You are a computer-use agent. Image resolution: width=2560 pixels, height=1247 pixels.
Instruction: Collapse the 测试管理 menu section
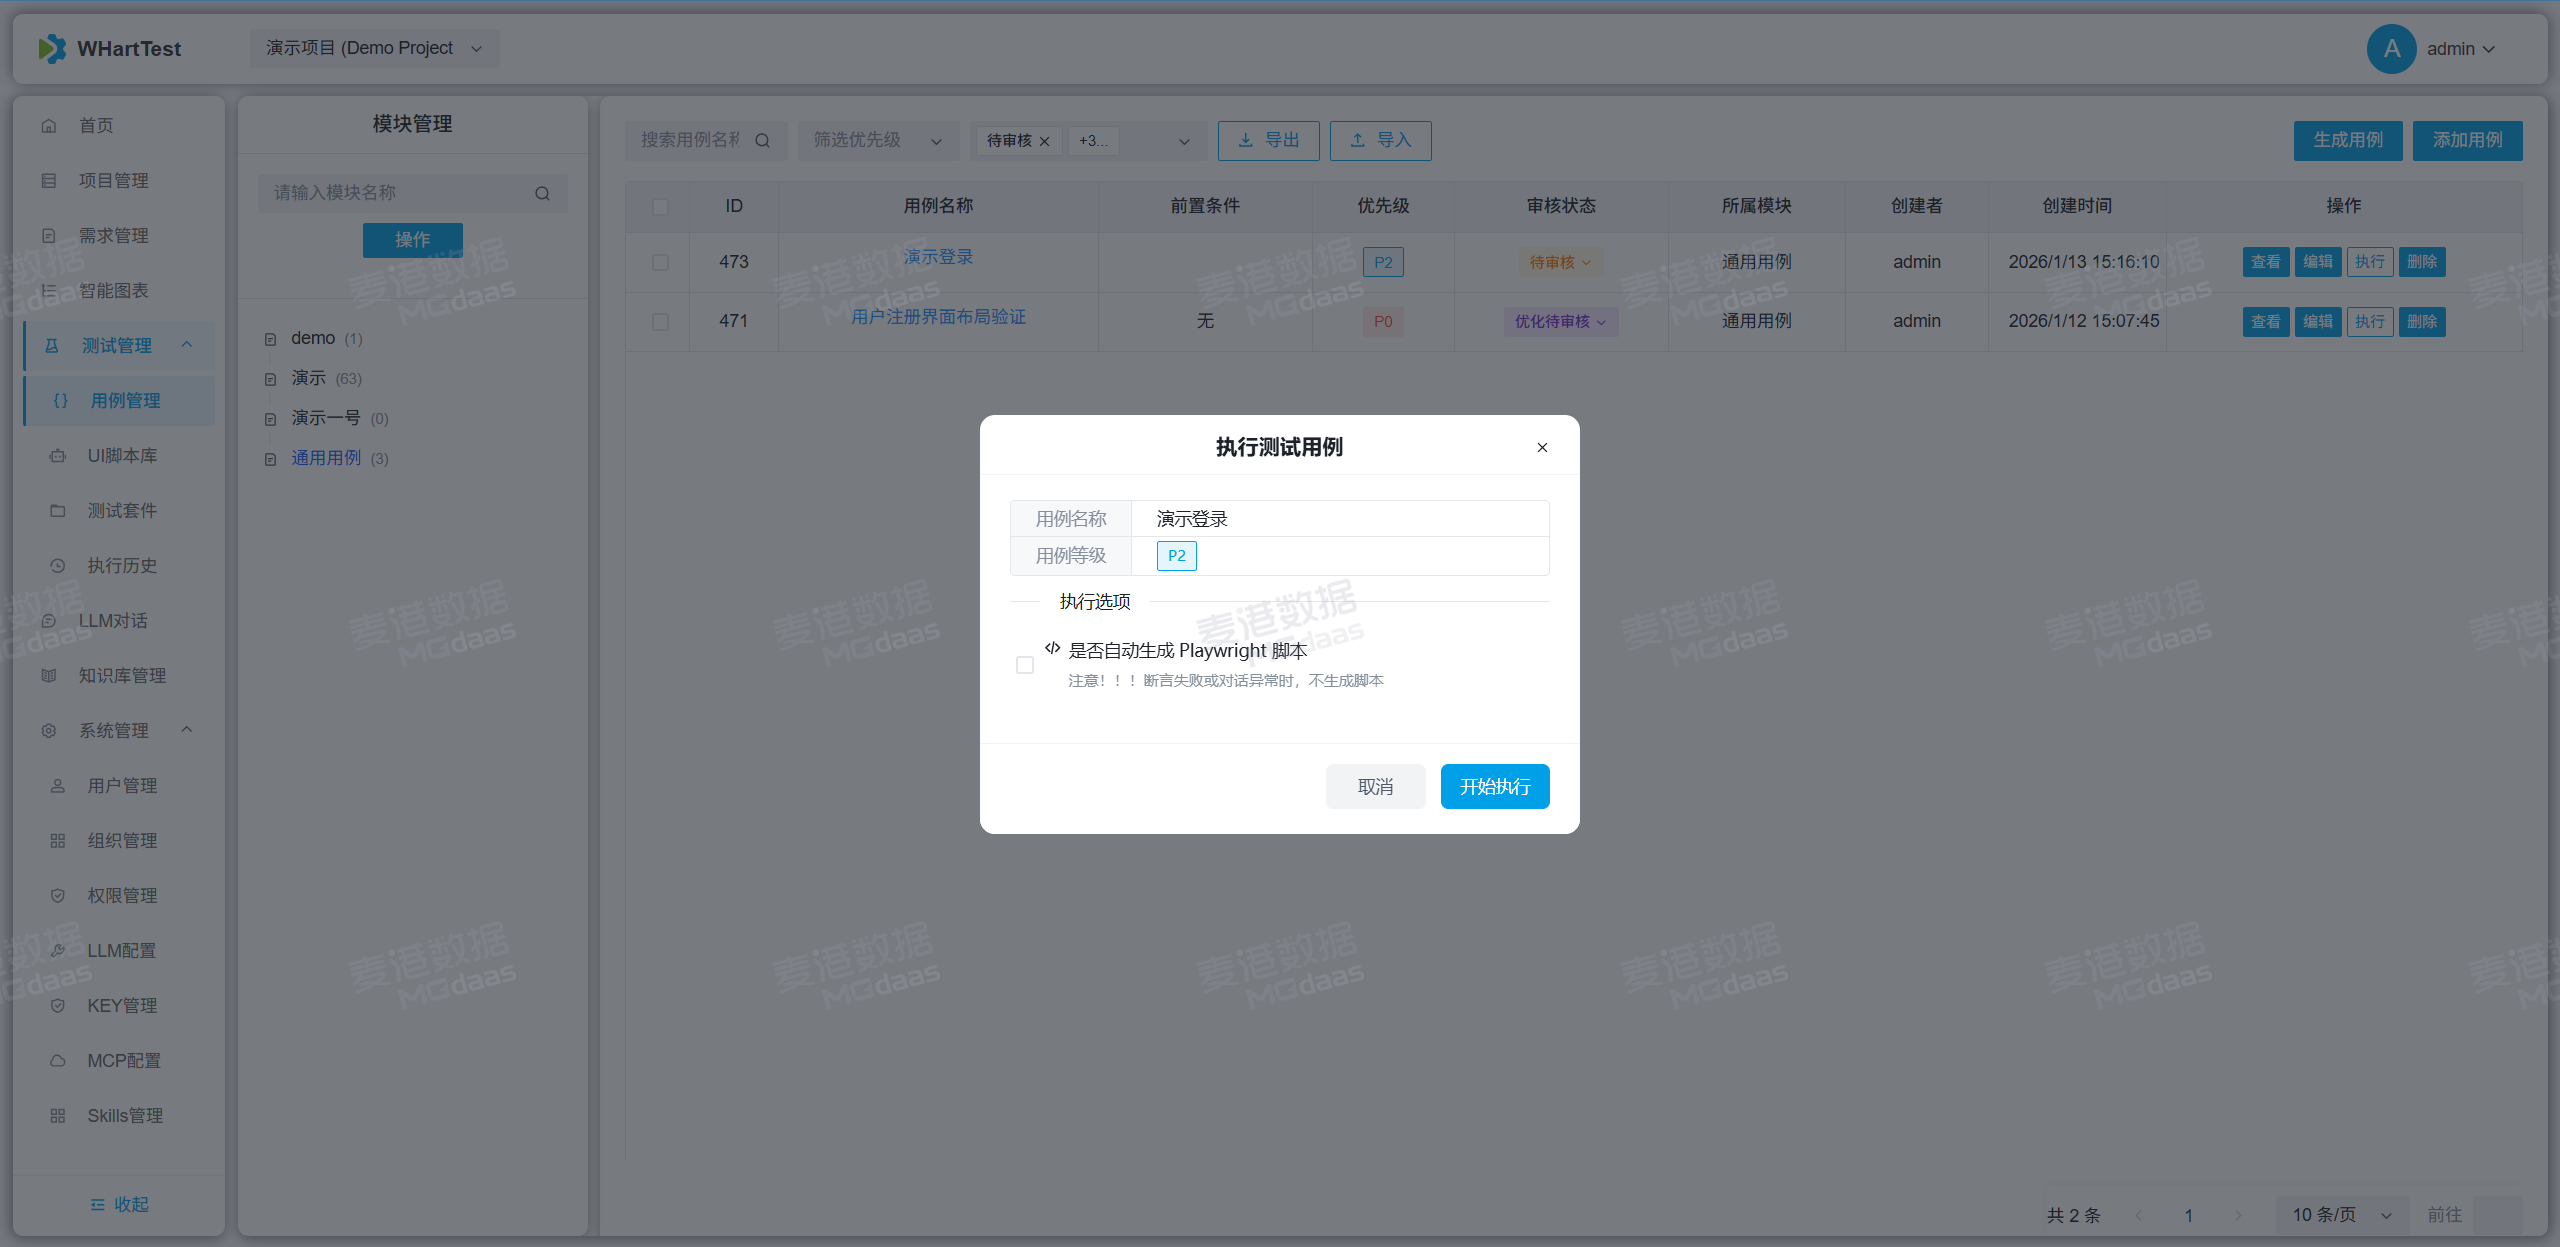118,345
